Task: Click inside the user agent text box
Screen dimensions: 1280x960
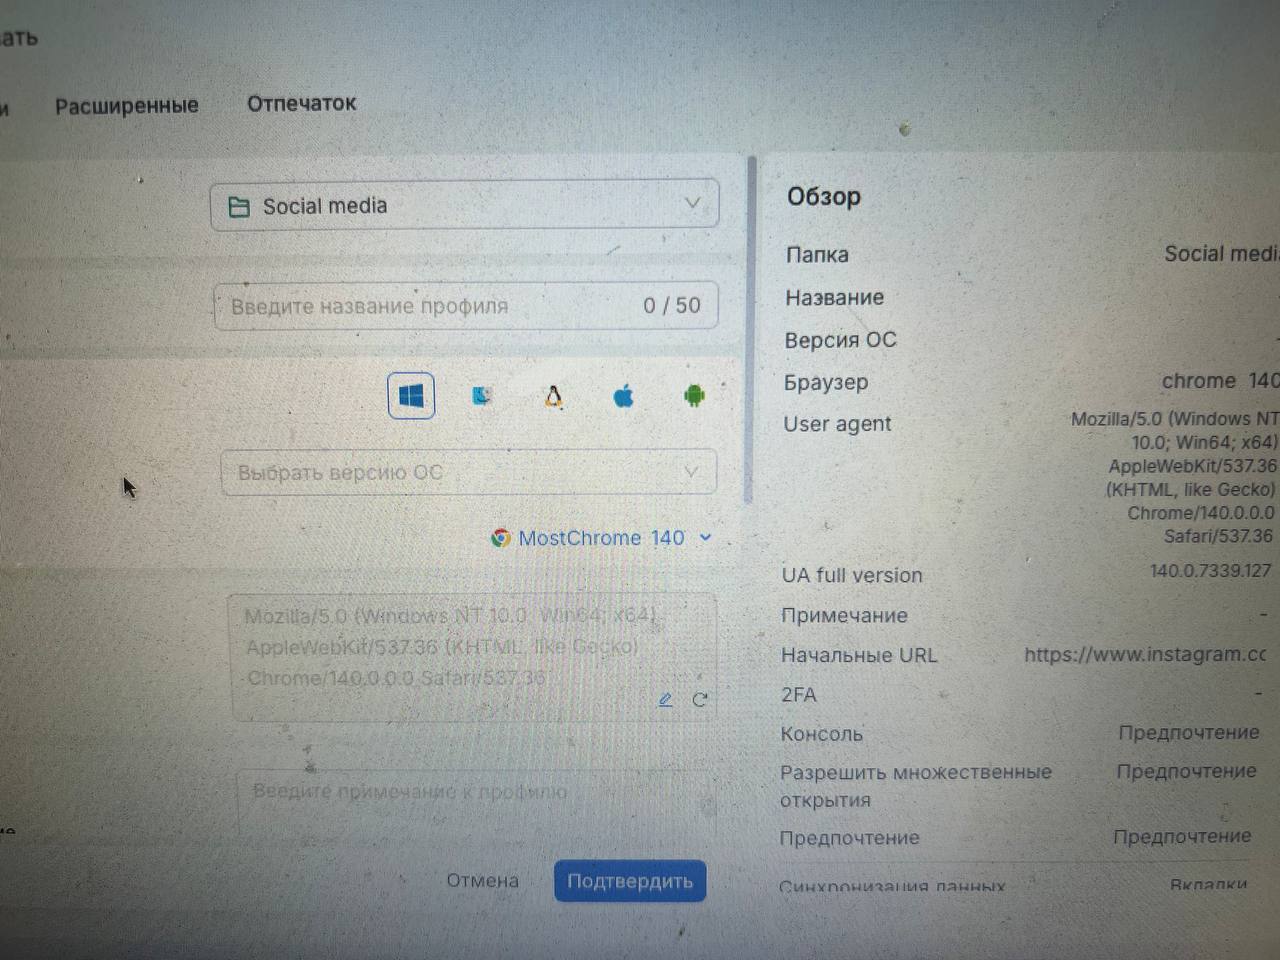Action: [x=474, y=657]
